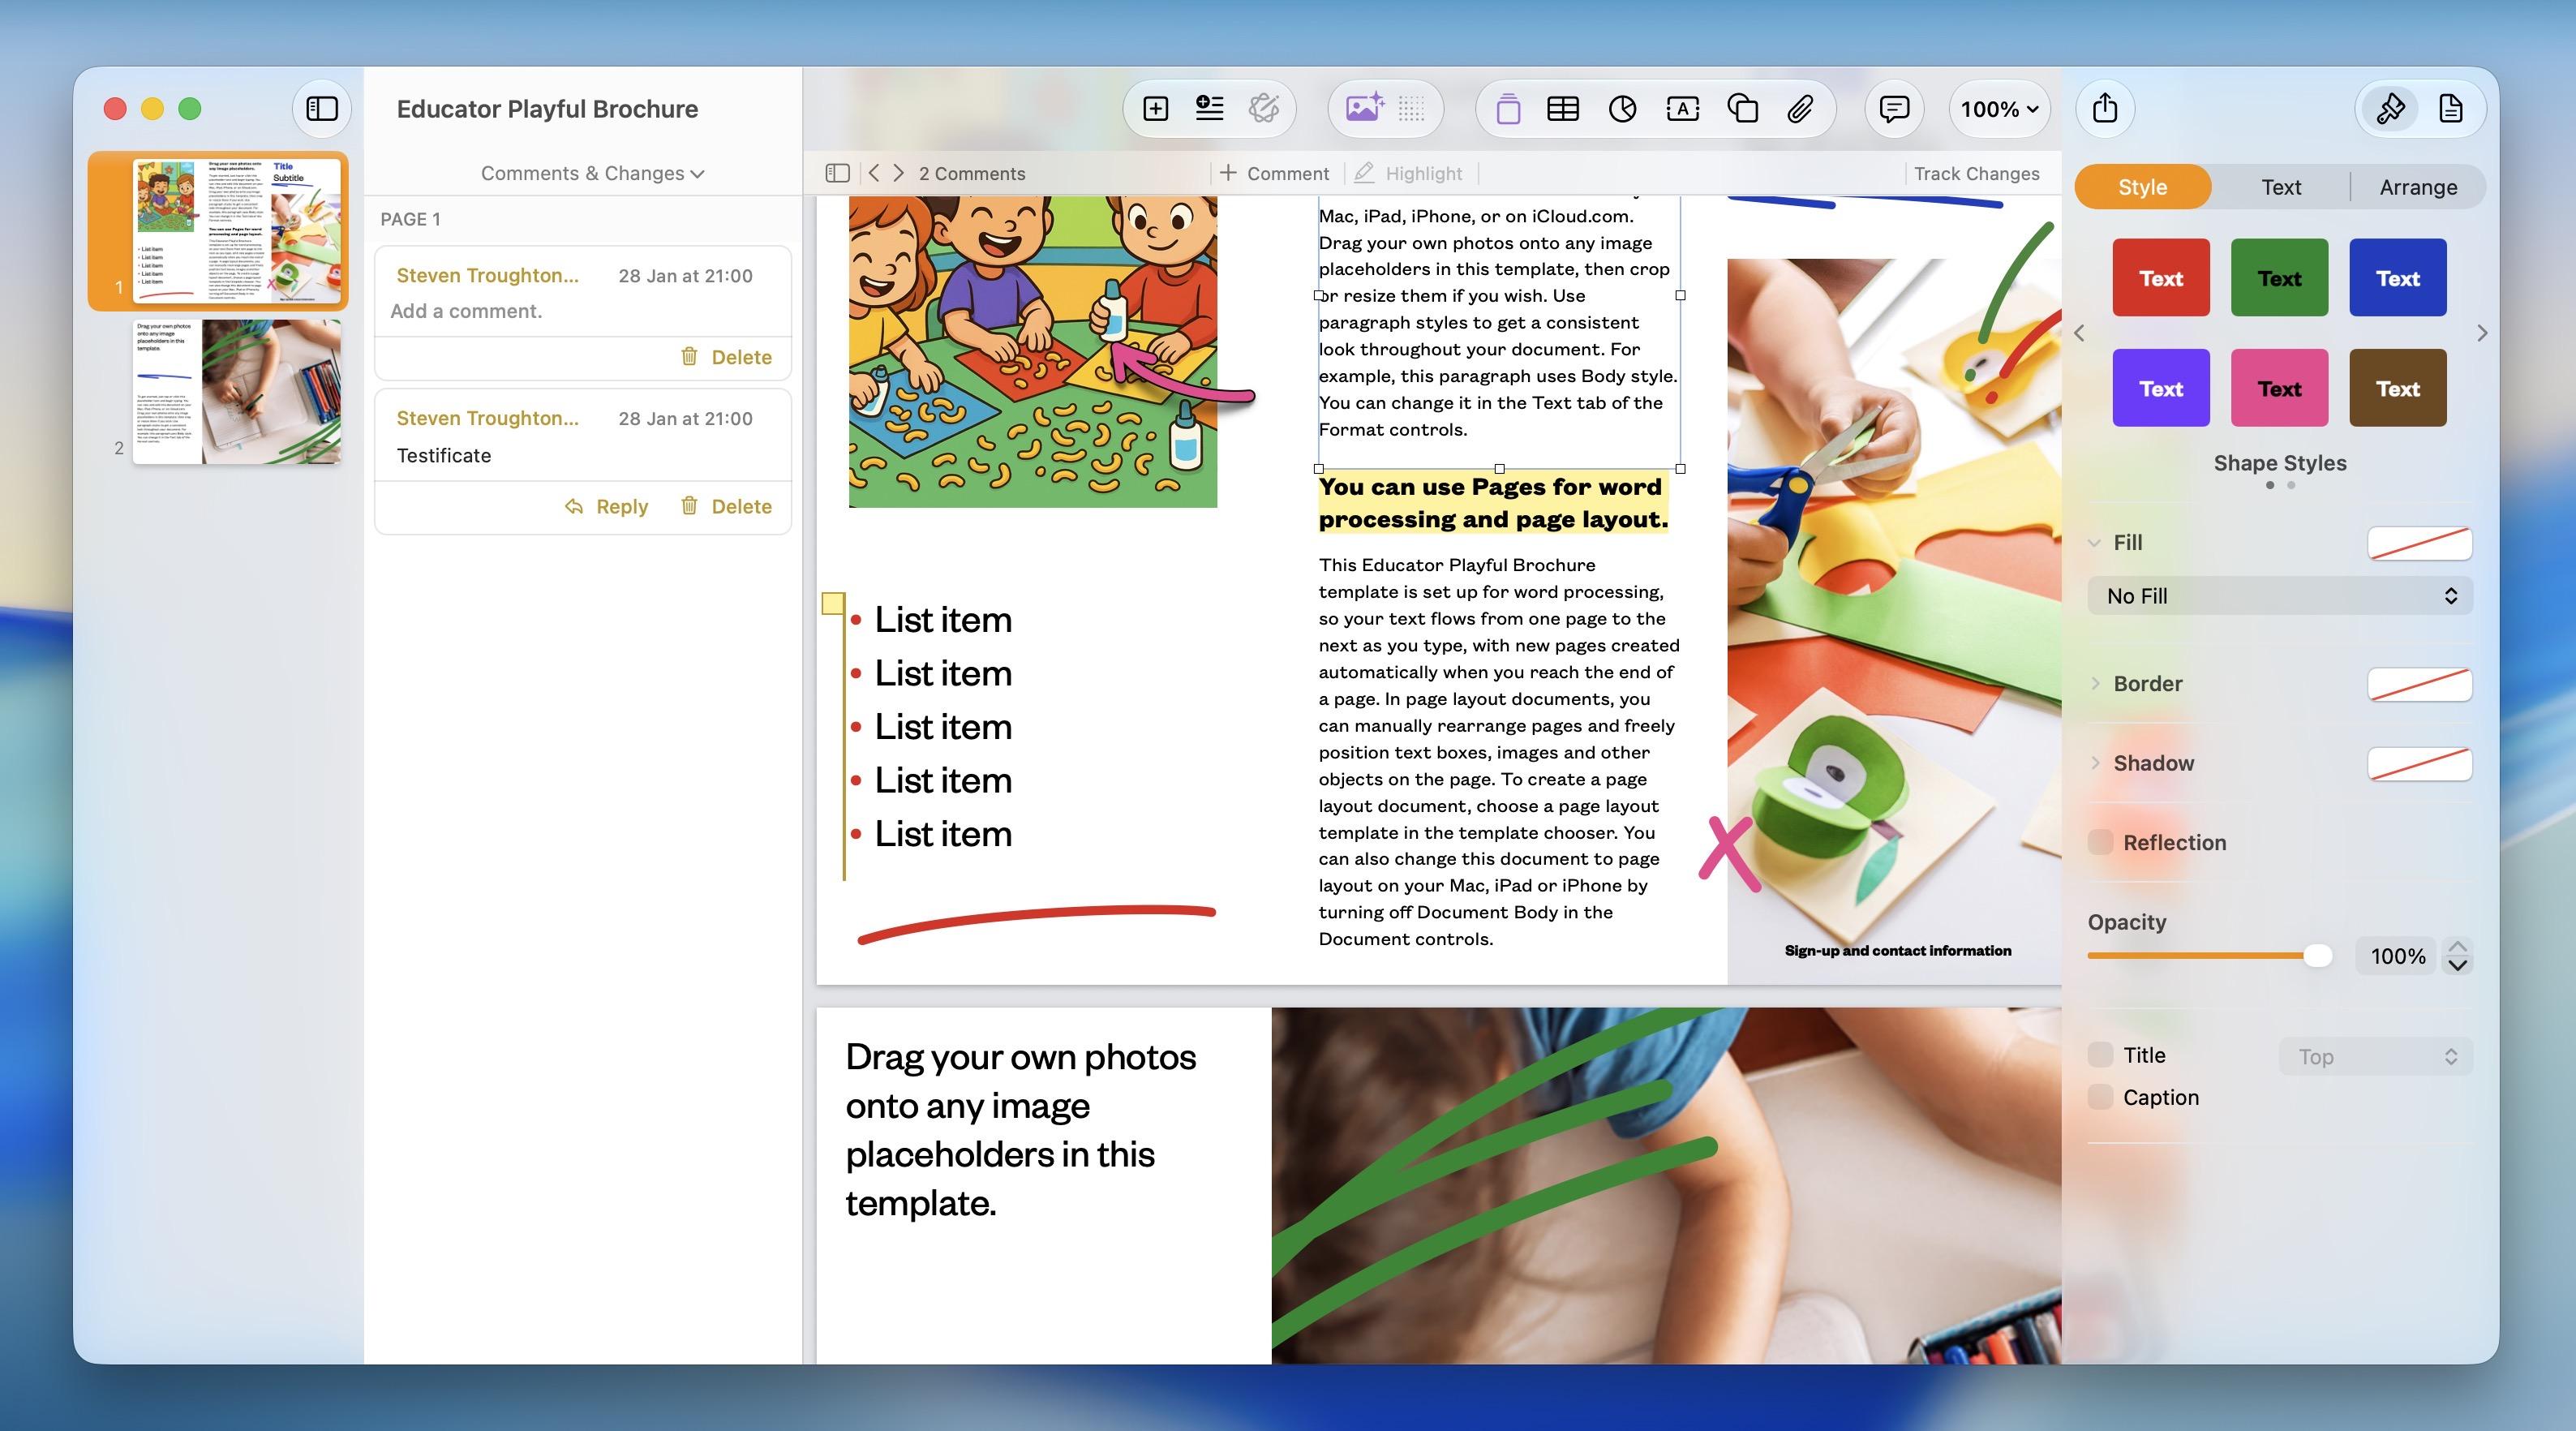Viewport: 2576px width, 1431px height.
Task: Click the Highlight button
Action: point(1409,173)
